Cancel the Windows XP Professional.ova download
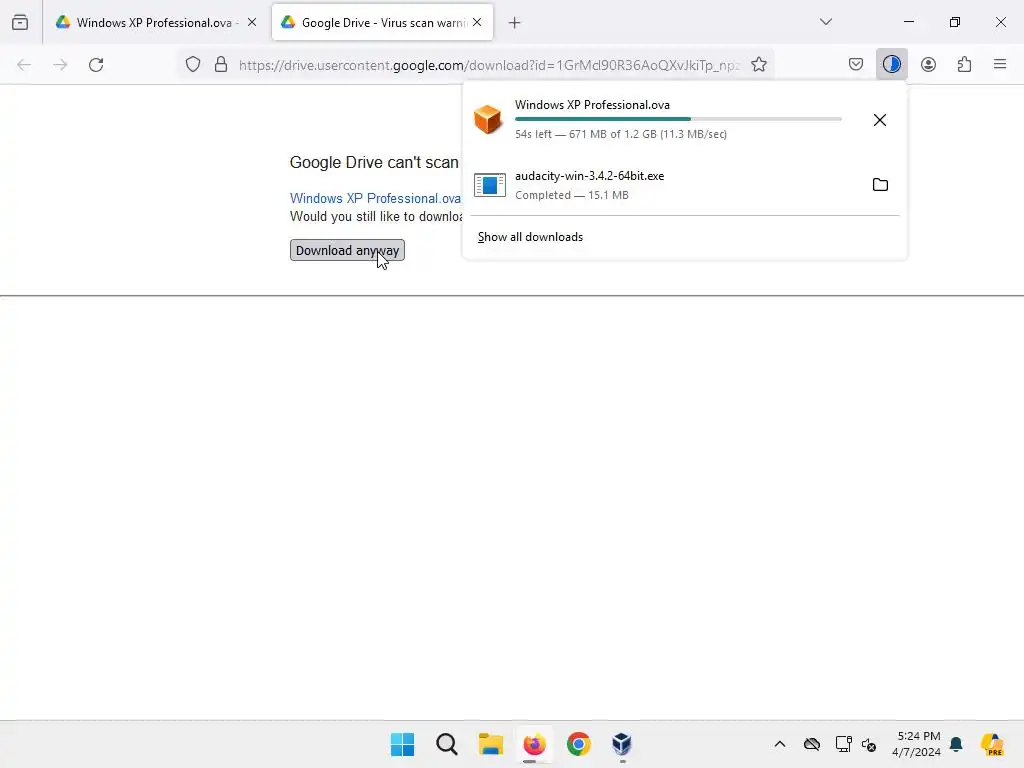The height and width of the screenshot is (768, 1024). pyautogui.click(x=880, y=120)
